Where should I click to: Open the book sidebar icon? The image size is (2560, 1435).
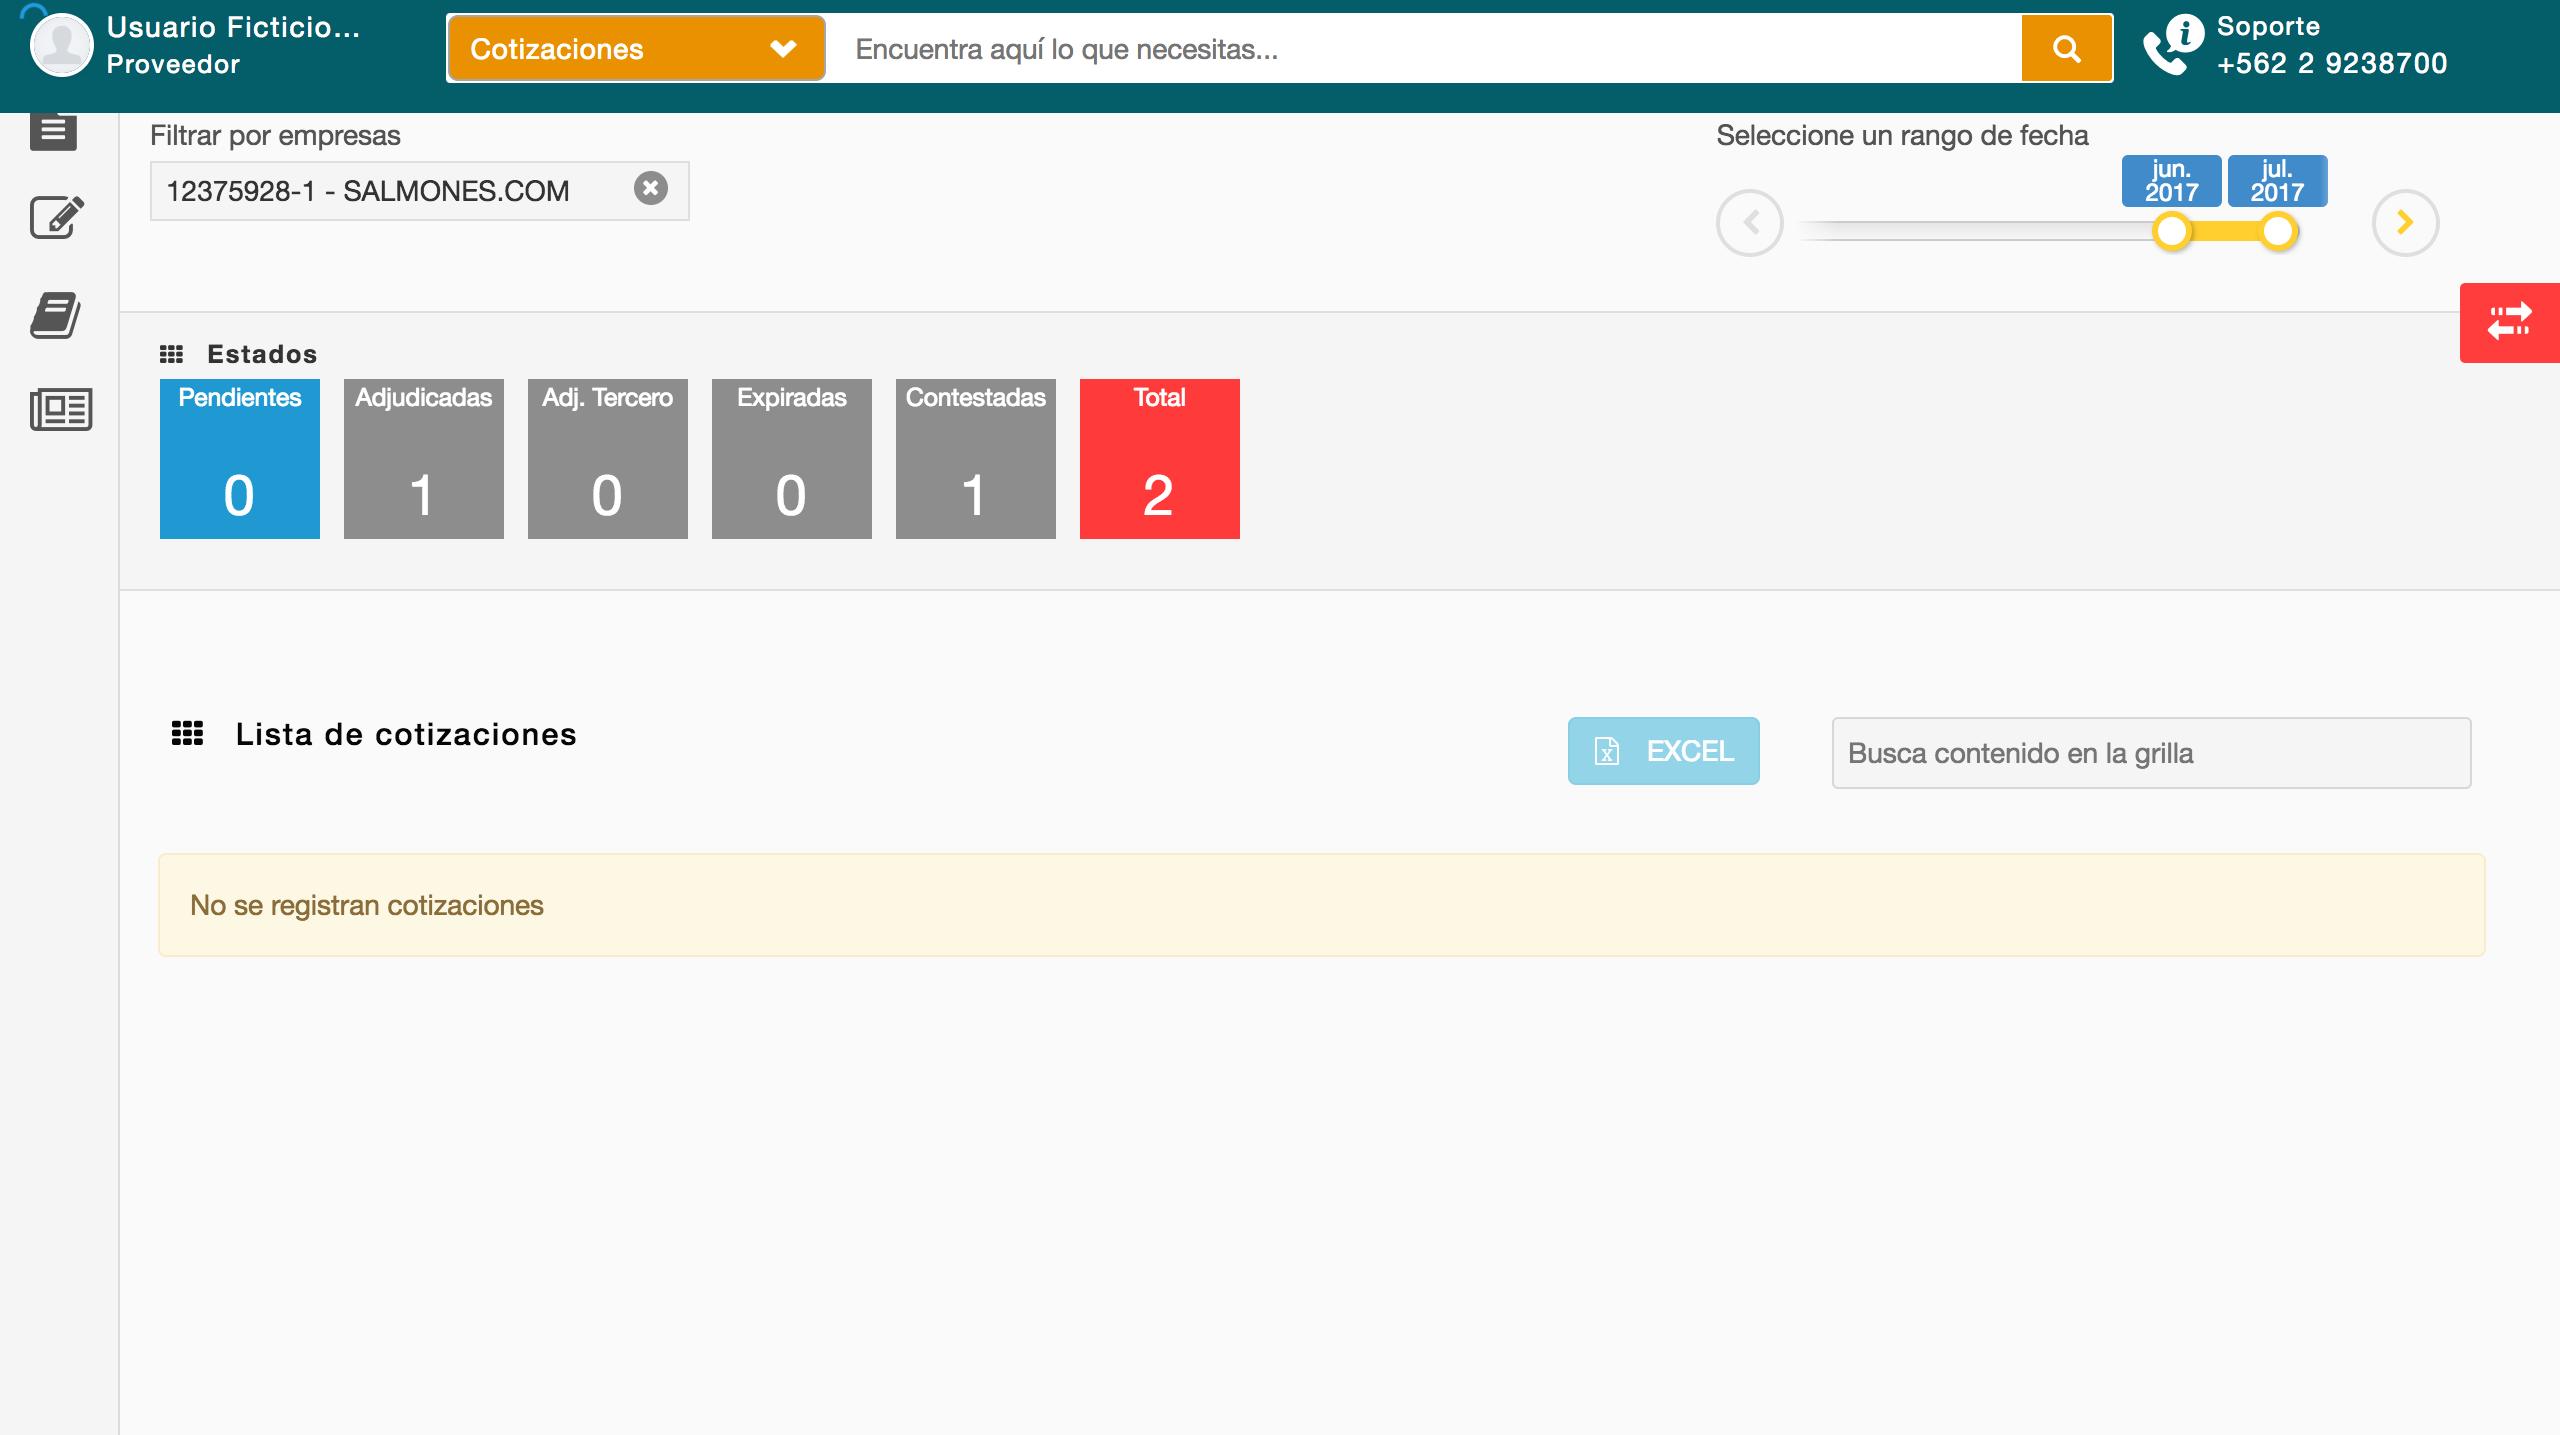tap(56, 316)
